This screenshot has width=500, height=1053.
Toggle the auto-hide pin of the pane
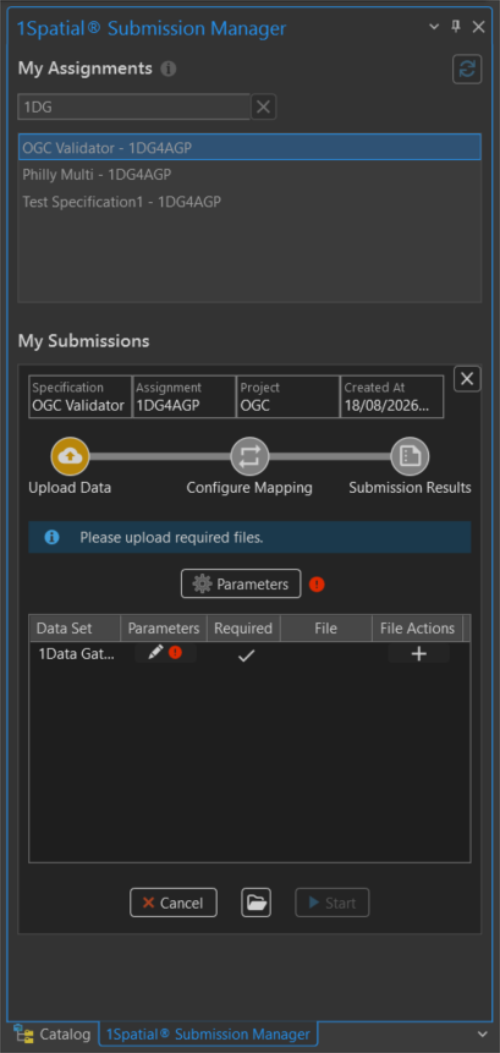coord(456,27)
